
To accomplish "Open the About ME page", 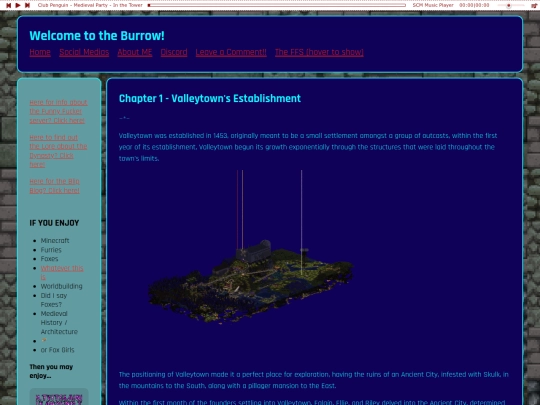I will point(135,52).
